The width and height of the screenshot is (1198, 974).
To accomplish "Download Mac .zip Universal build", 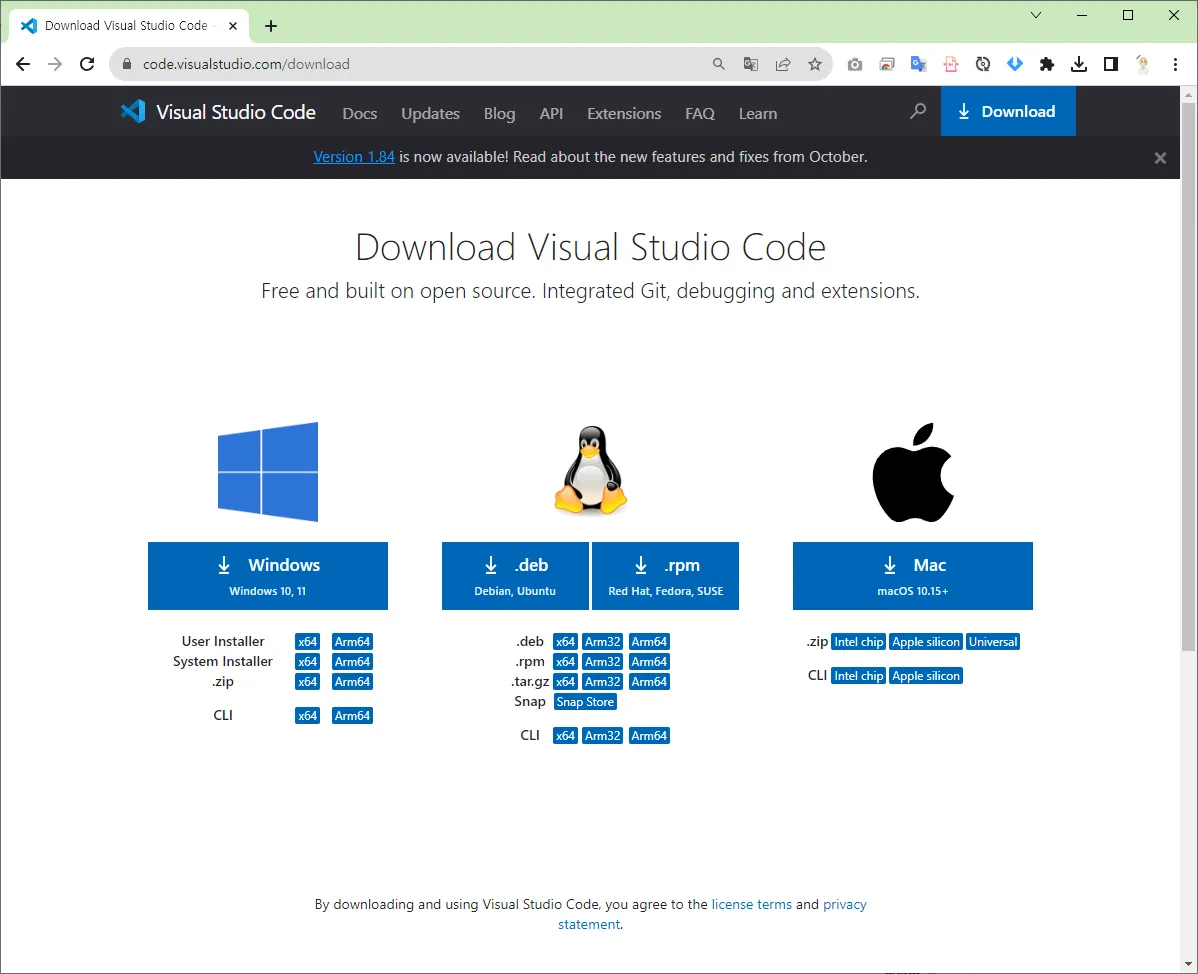I will coord(993,642).
